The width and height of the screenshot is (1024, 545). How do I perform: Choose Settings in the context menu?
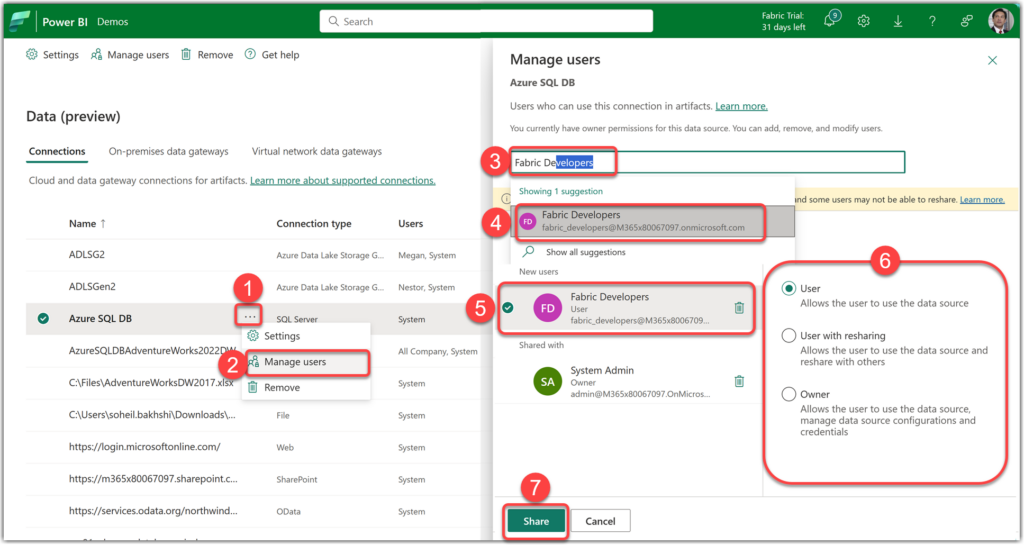pos(306,336)
